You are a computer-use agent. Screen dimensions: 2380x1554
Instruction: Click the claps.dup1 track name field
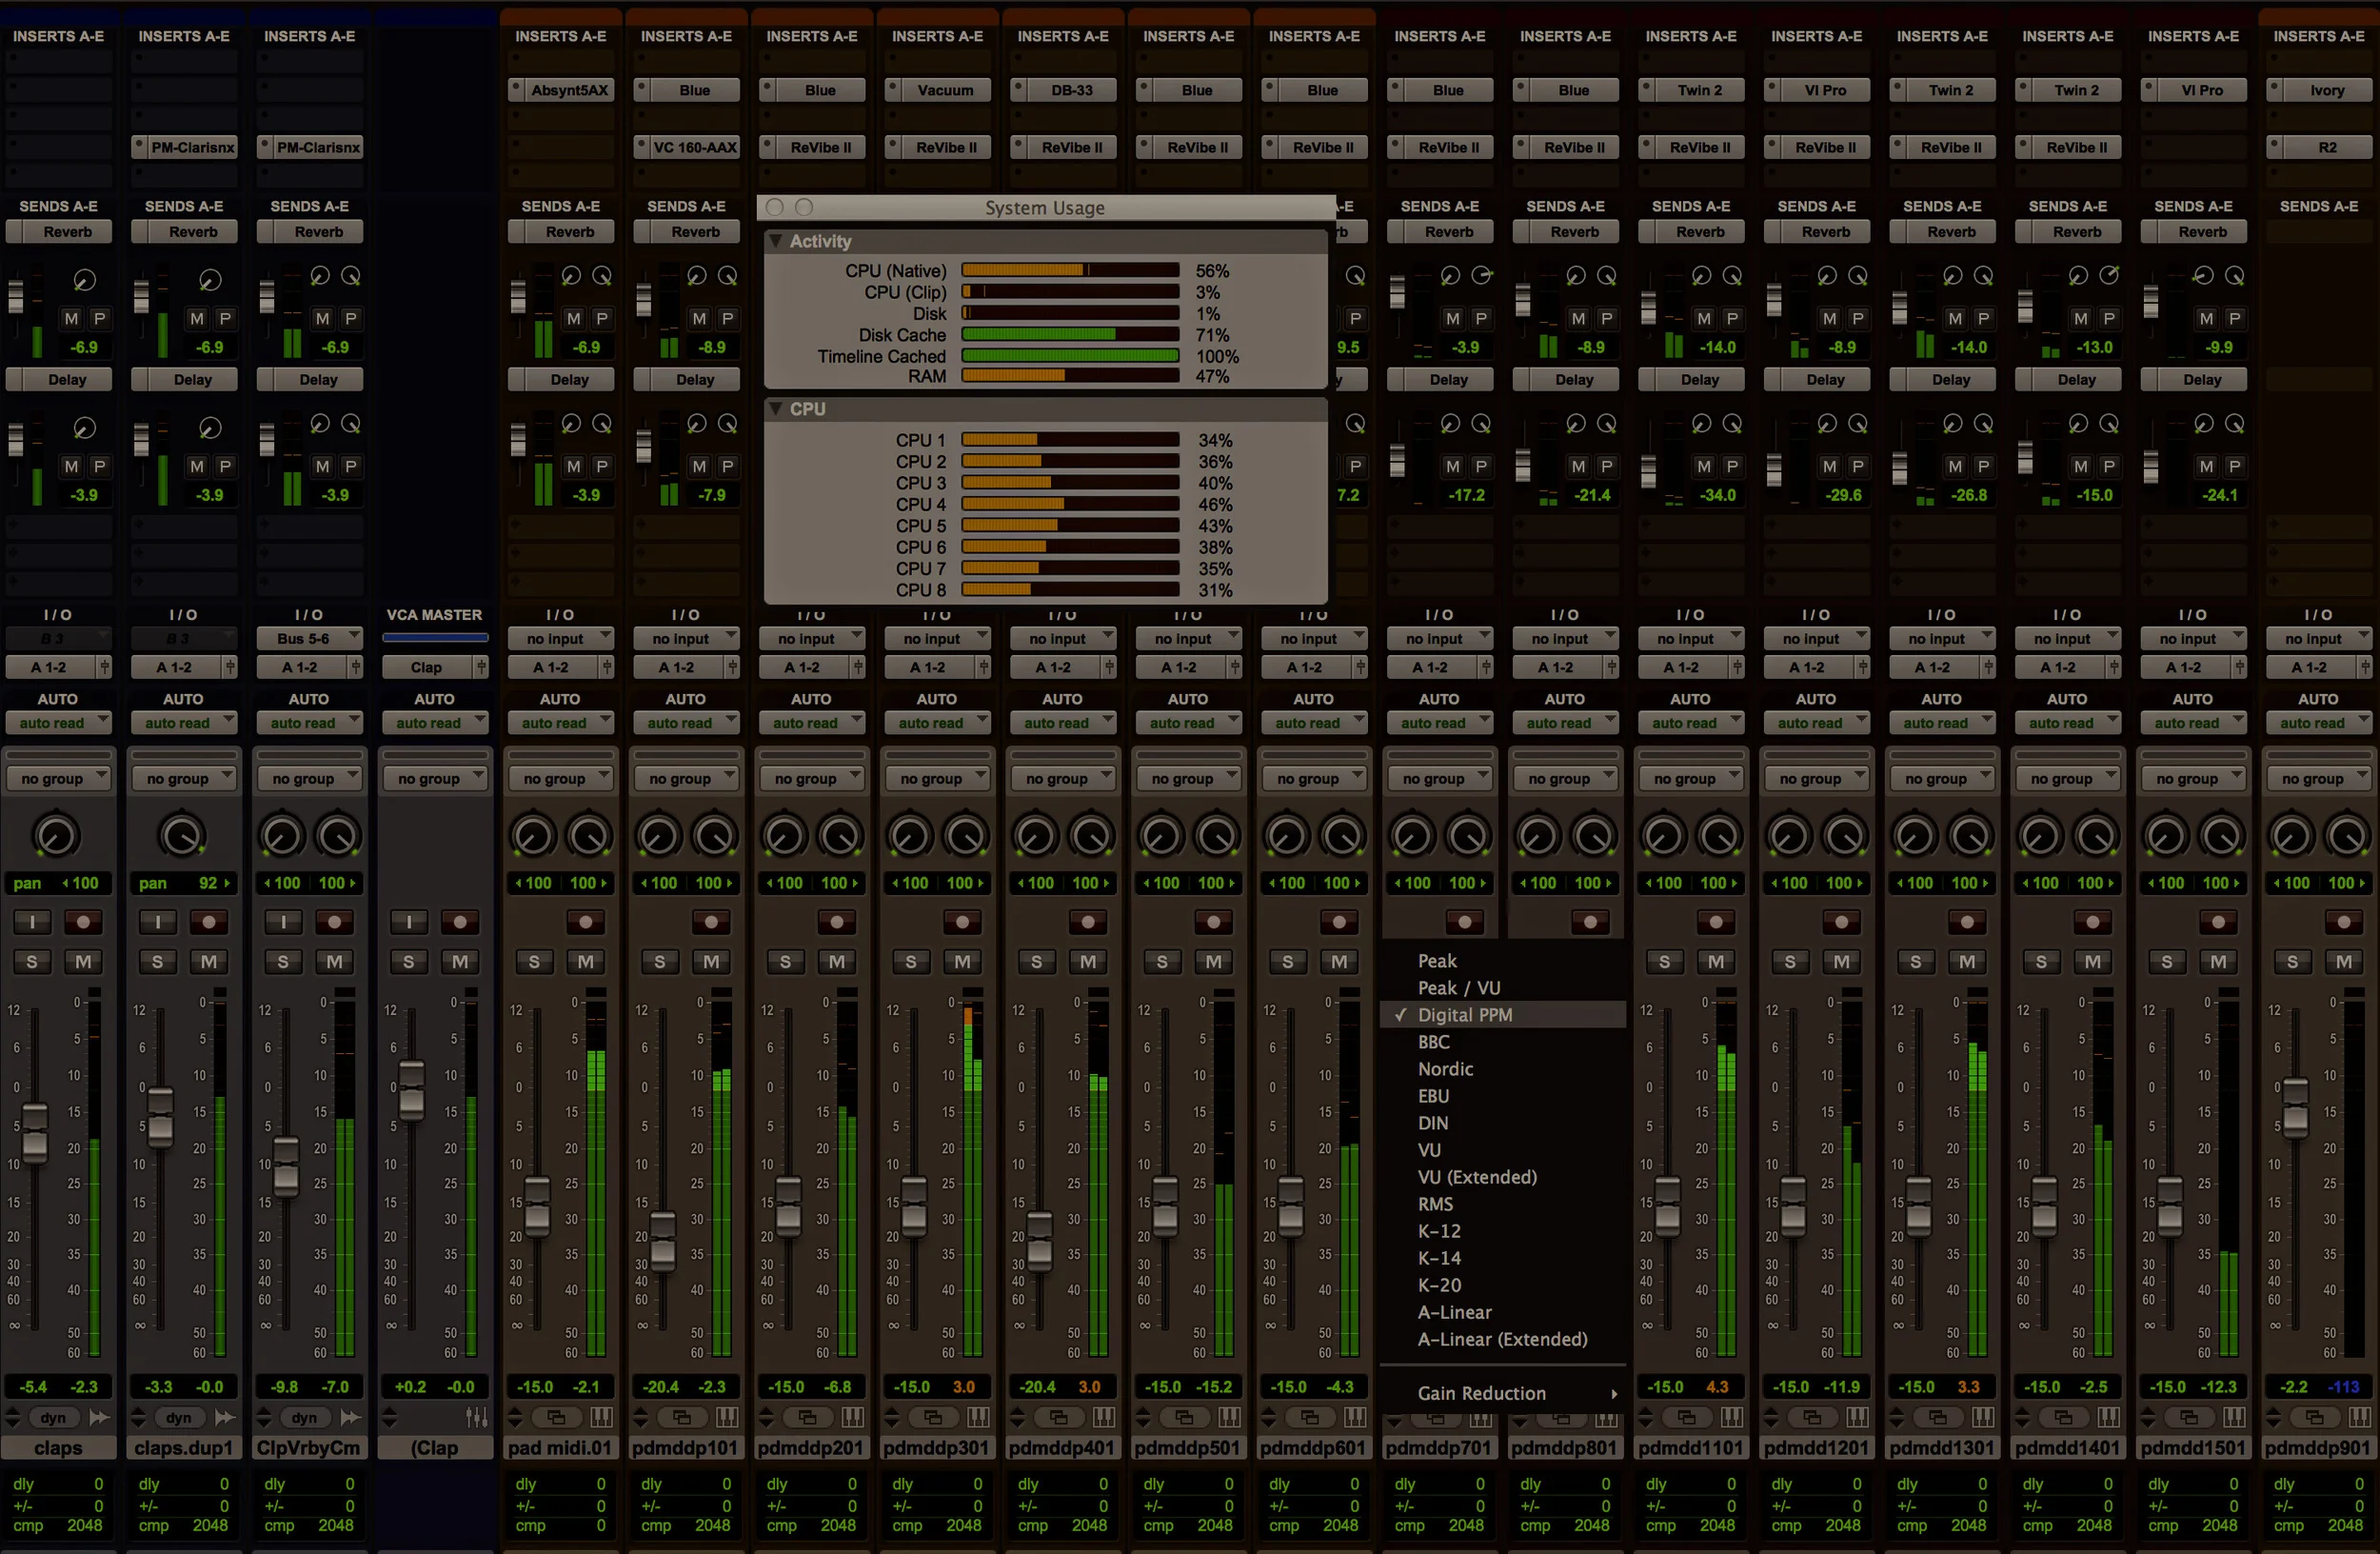(184, 1448)
